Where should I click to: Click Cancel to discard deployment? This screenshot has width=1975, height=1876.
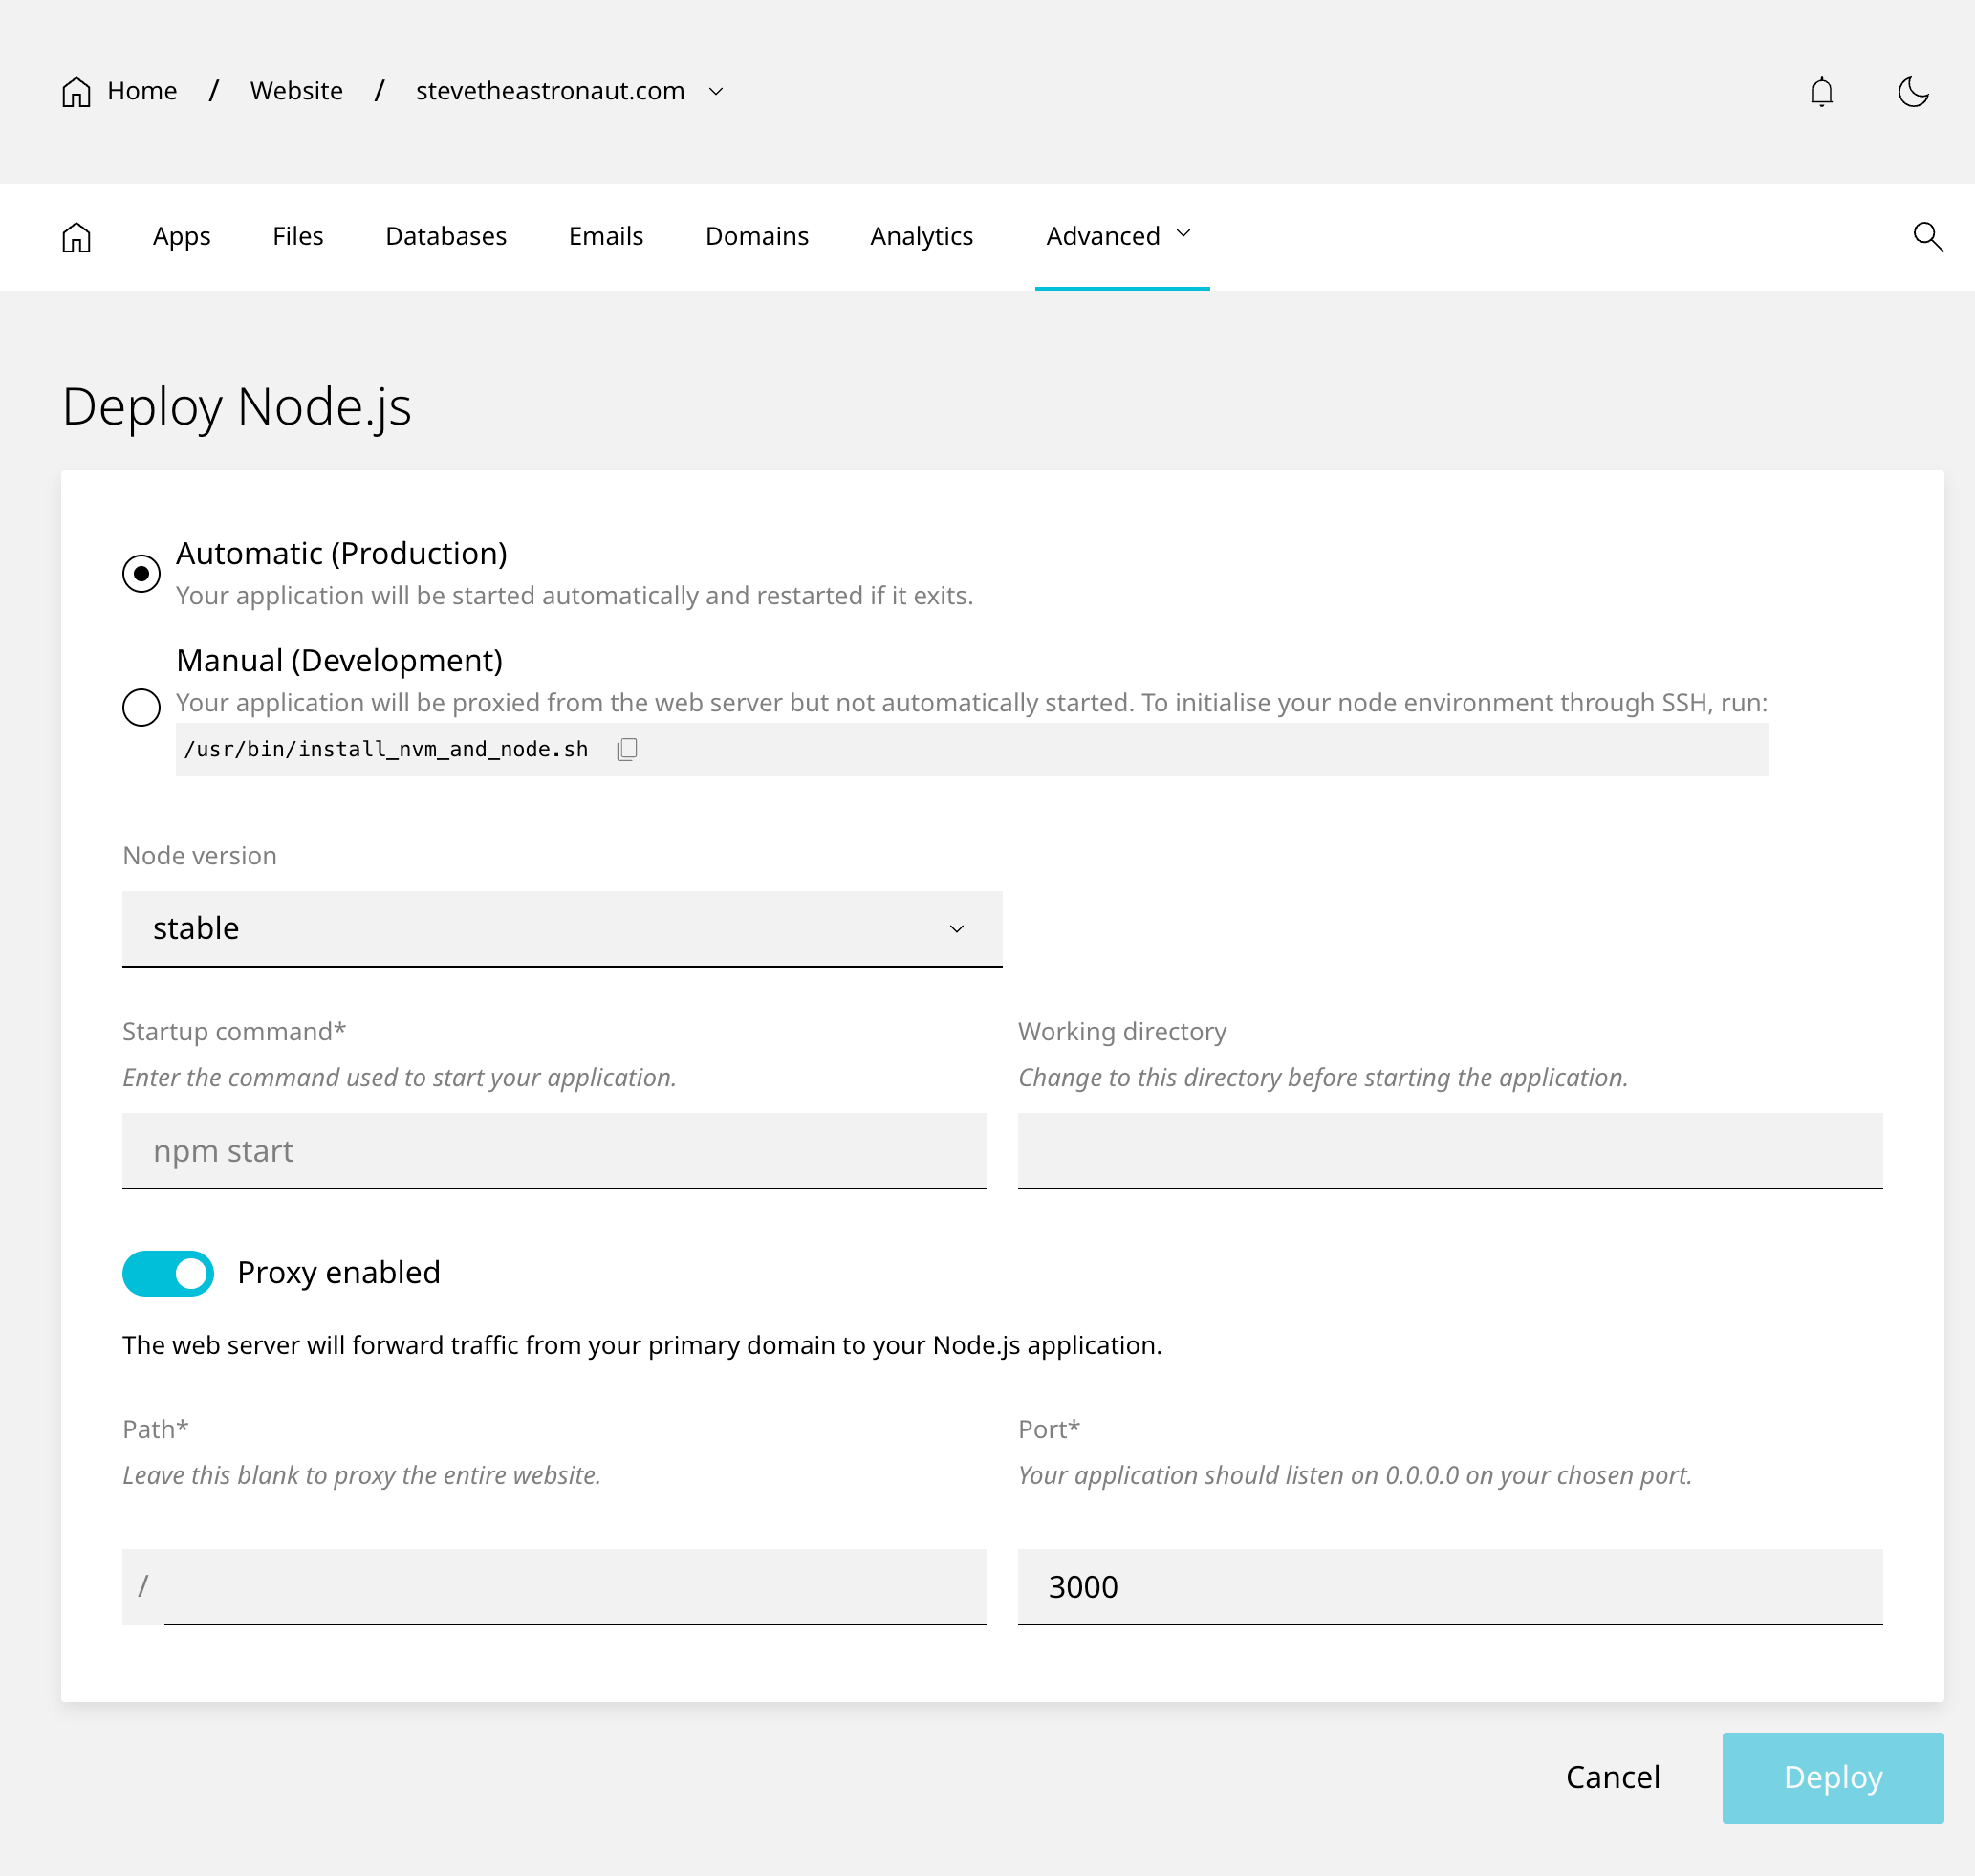(x=1612, y=1777)
